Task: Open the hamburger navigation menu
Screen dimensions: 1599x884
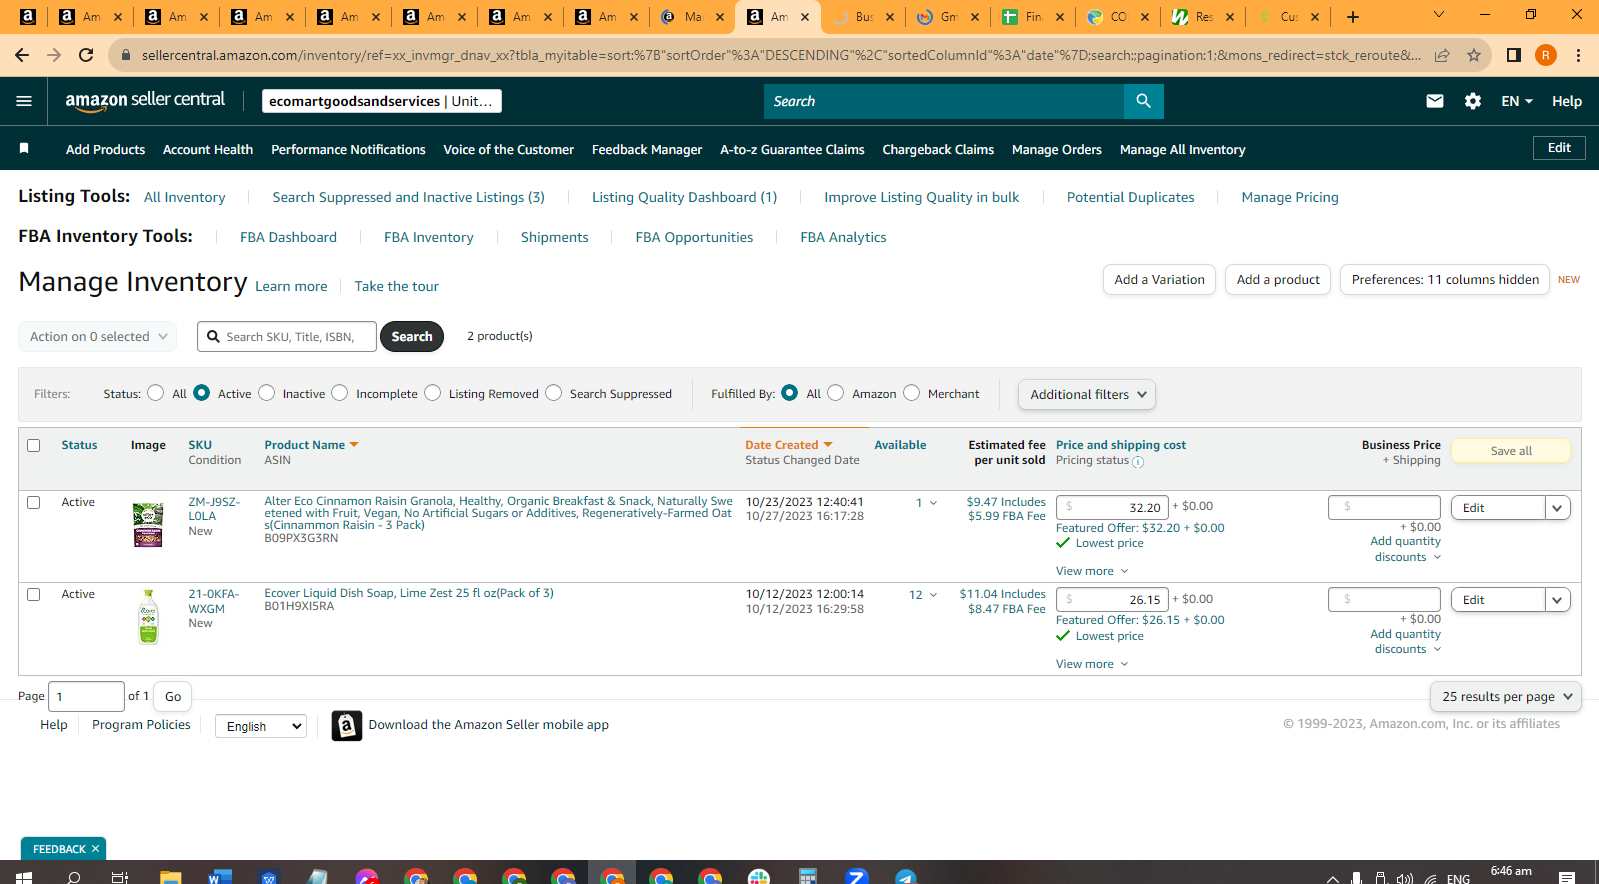Action: 24,101
